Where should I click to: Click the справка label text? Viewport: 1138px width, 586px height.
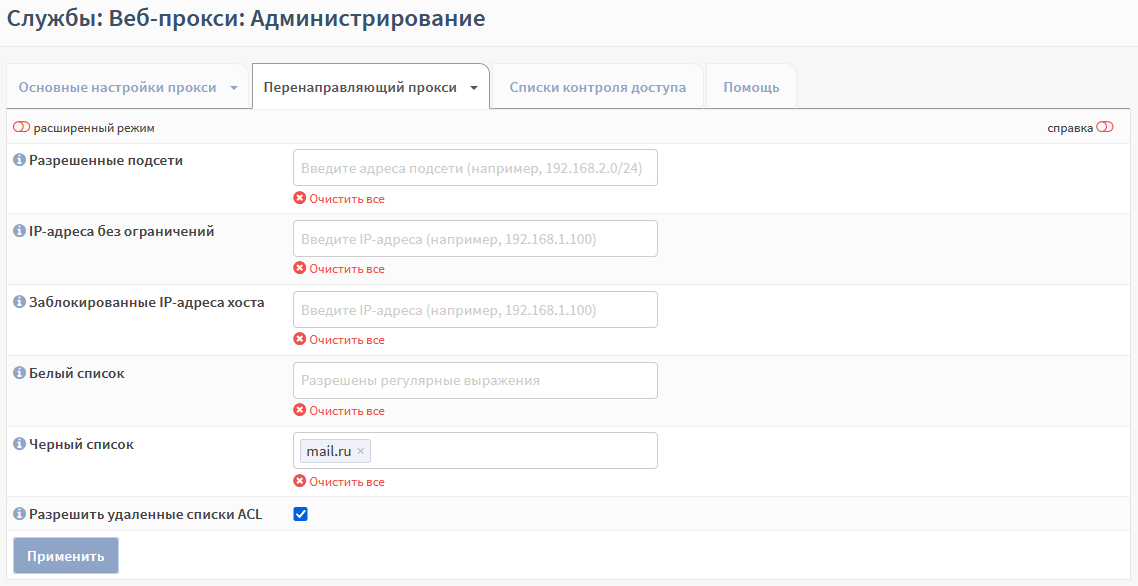pyautogui.click(x=1070, y=129)
